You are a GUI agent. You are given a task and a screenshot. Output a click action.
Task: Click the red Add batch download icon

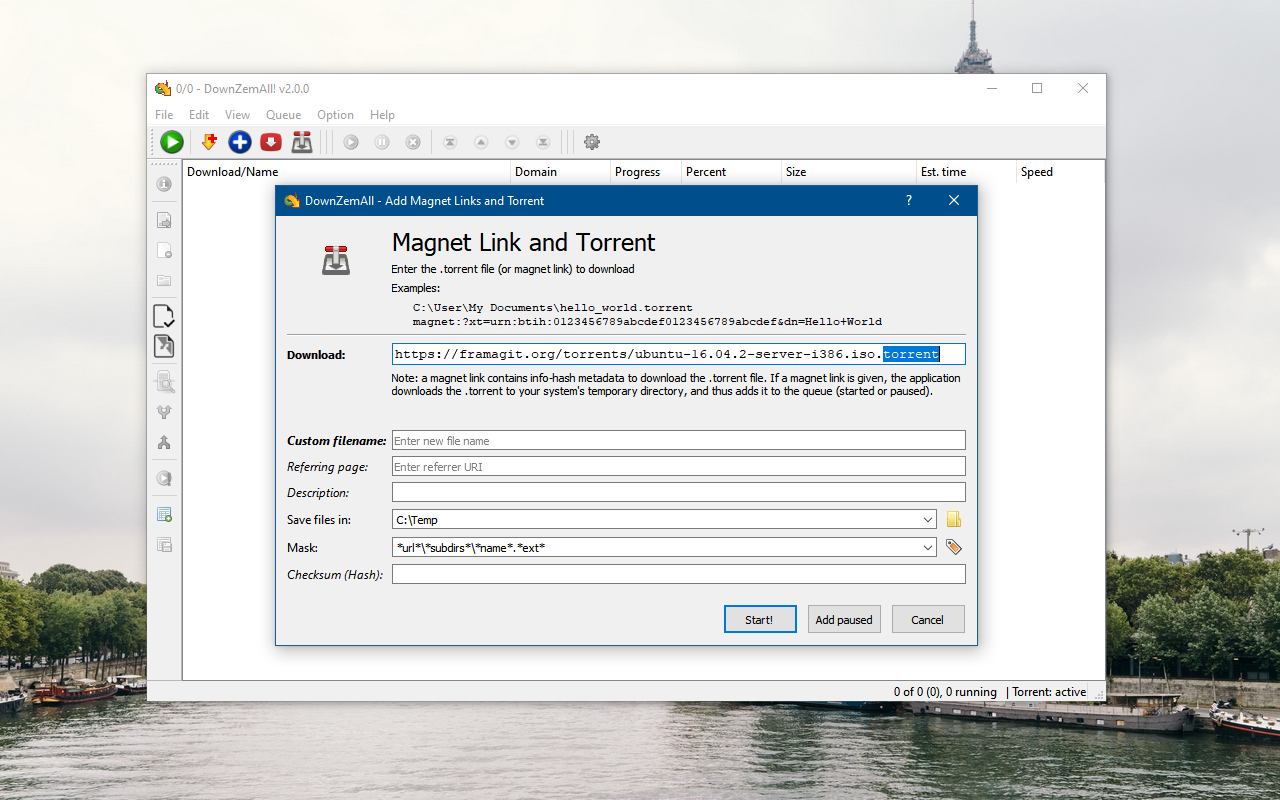point(271,142)
